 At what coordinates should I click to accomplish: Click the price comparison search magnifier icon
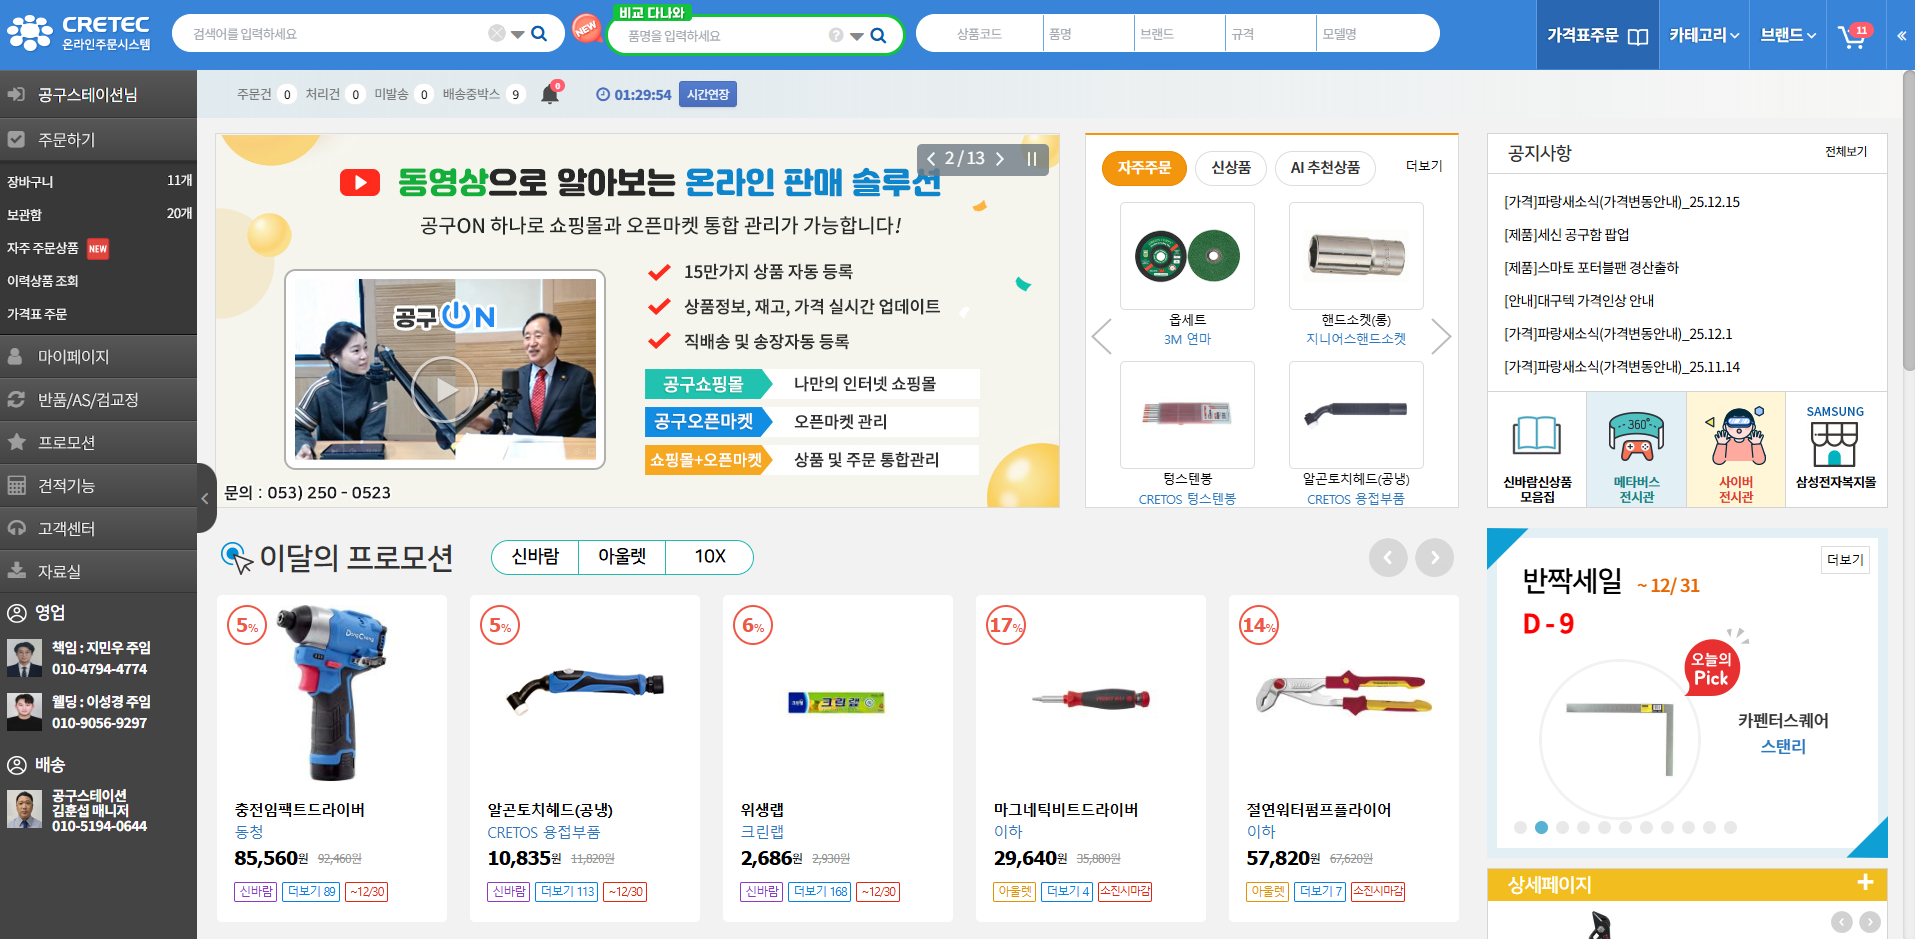pos(878,36)
